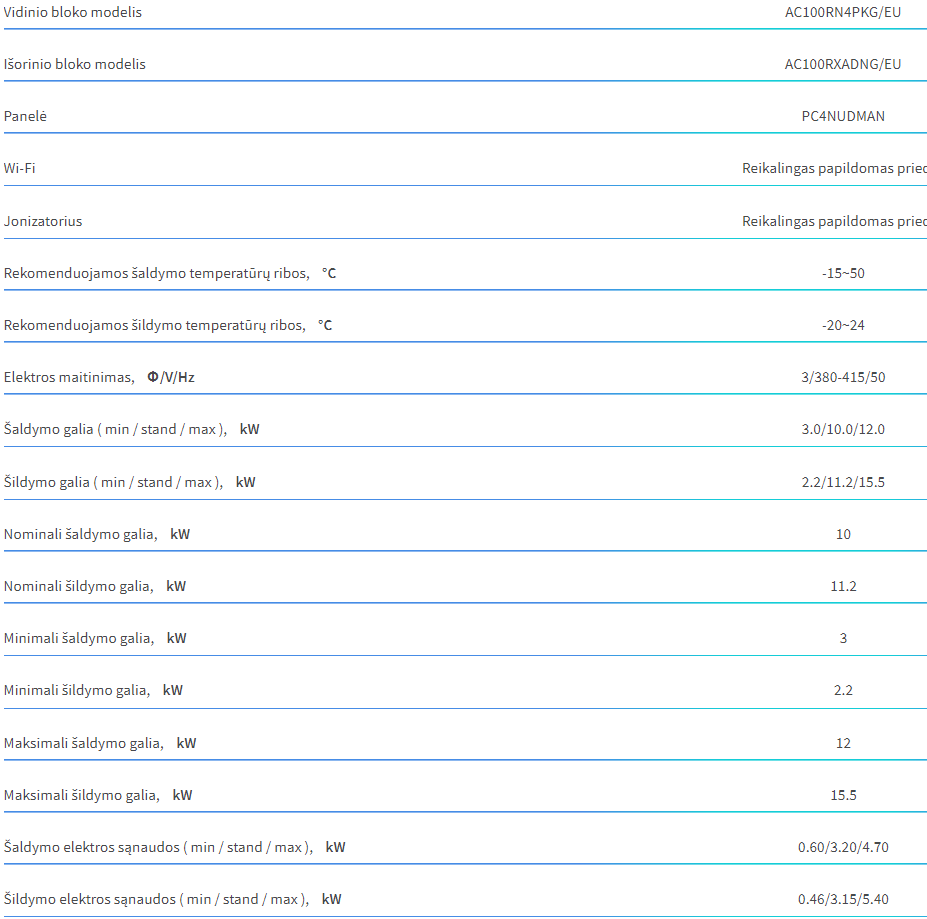
Task: Click cooling power consumption value 0.60/3.20/4.70
Action: 843,847
